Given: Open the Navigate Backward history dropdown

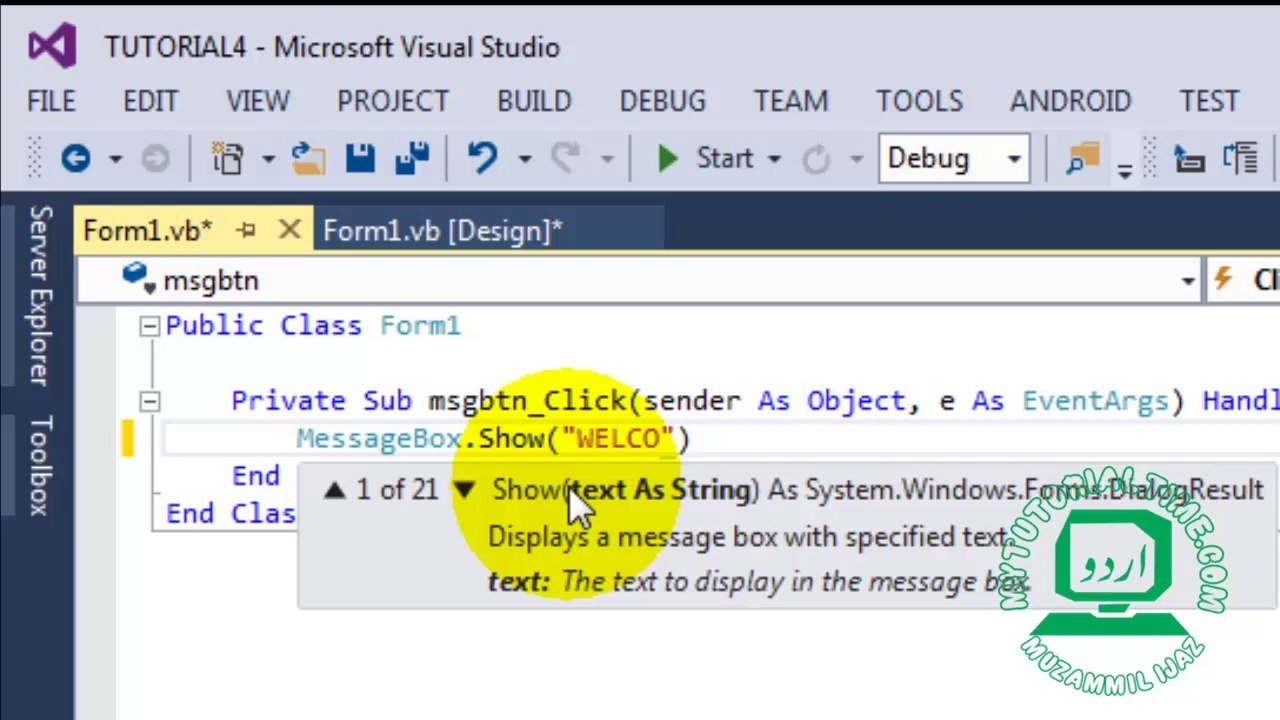Looking at the screenshot, I should click(x=115, y=160).
